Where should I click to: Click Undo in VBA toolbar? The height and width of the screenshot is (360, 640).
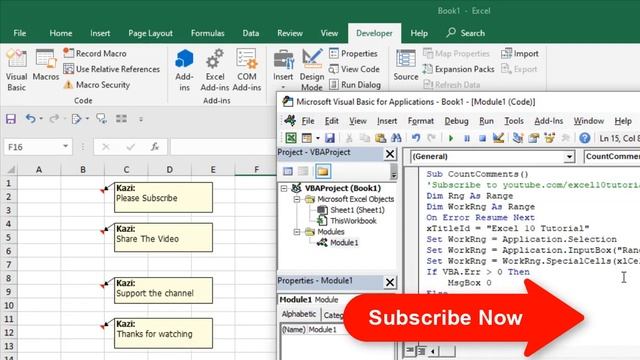(416, 138)
